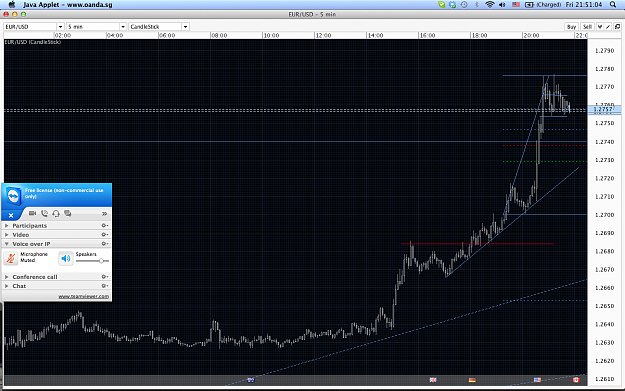Click the blue sync menu bar icon
This screenshot has height=391, width=625.
point(452,5)
